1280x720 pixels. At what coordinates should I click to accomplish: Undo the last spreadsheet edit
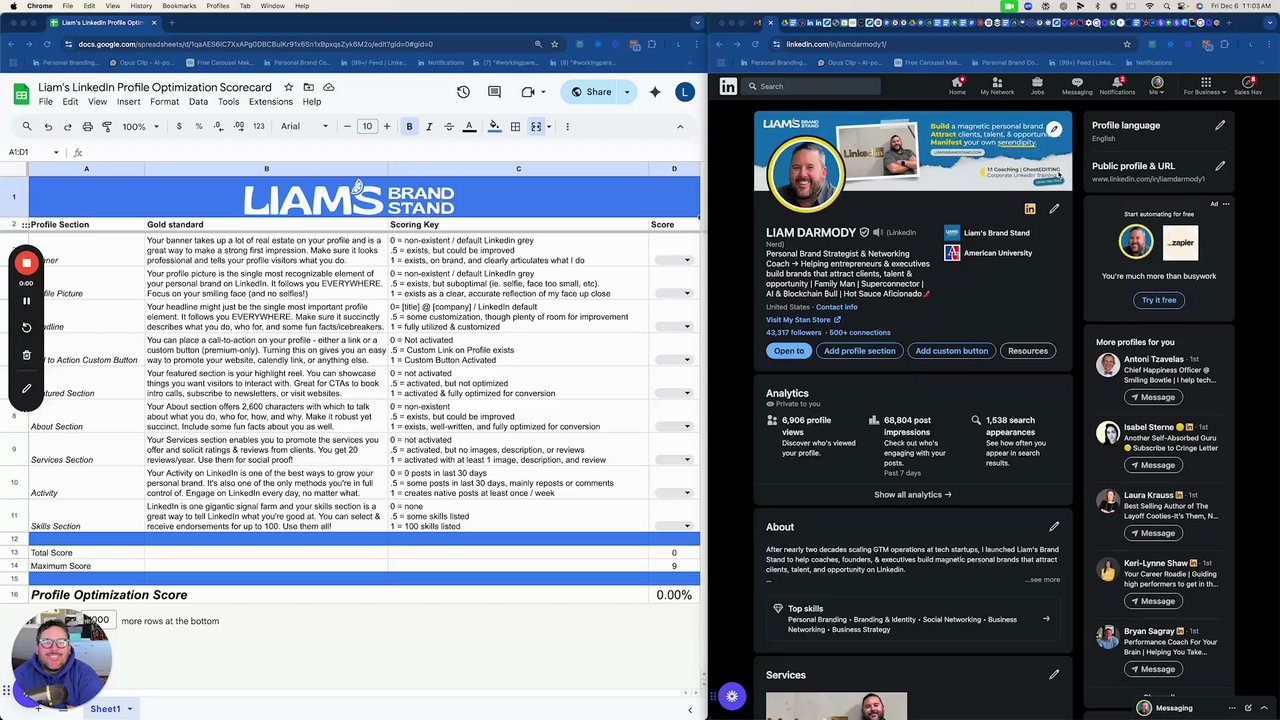(48, 127)
